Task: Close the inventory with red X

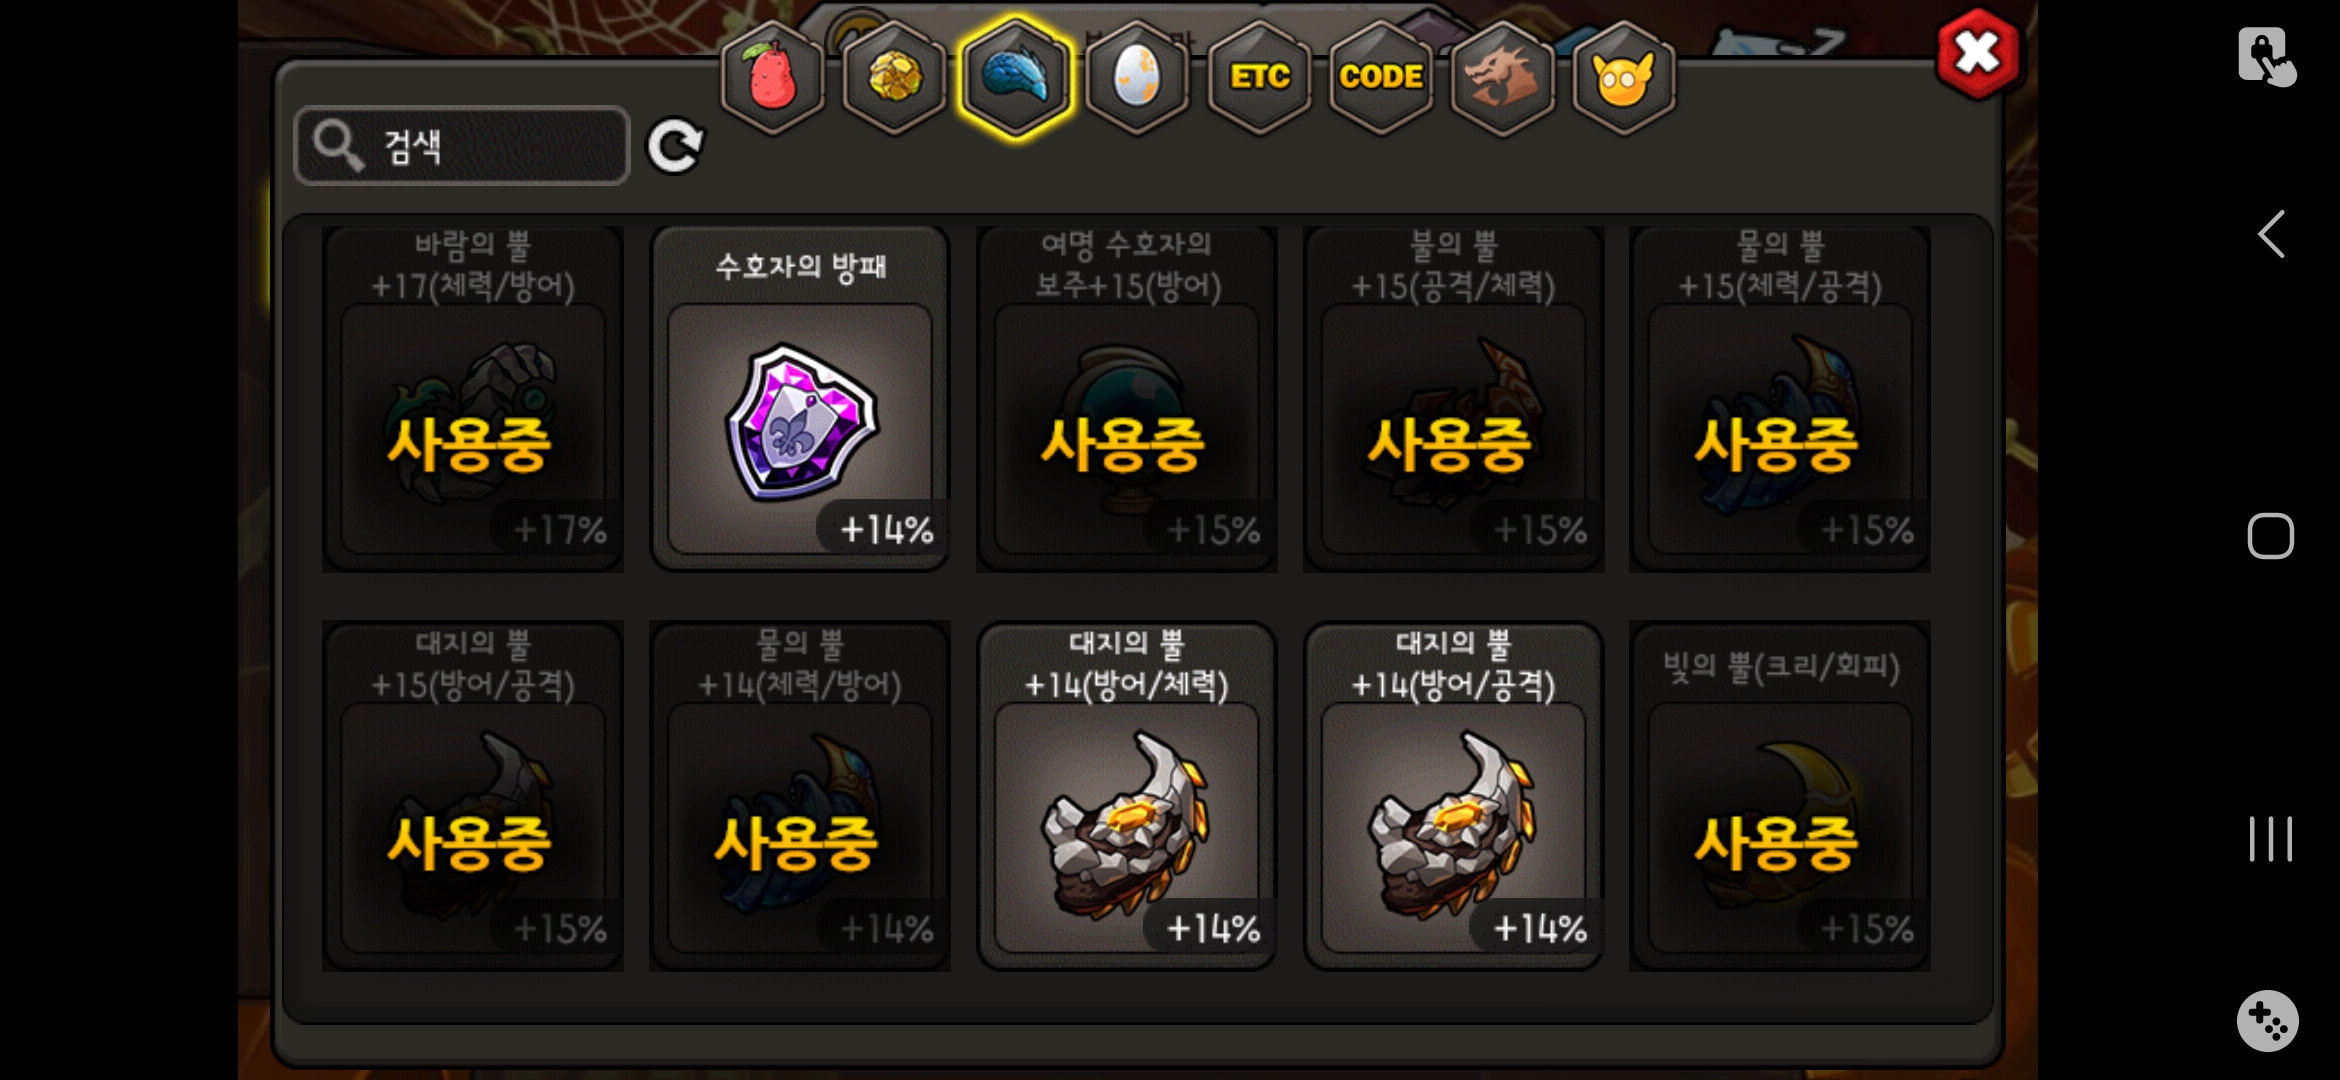Action: 1978,54
